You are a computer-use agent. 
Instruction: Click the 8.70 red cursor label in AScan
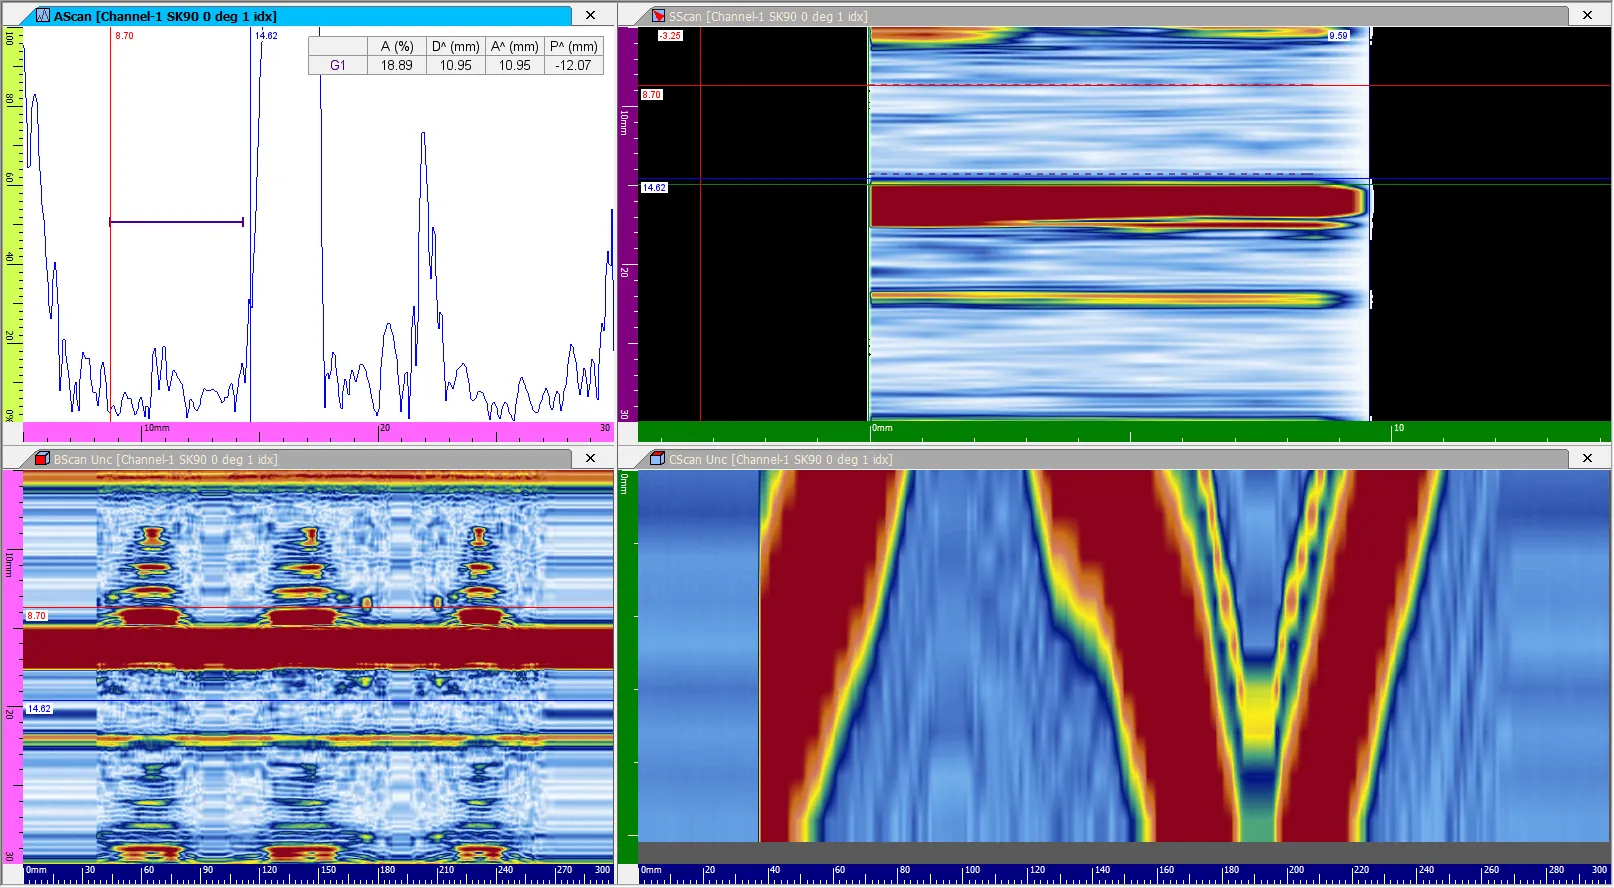point(124,36)
